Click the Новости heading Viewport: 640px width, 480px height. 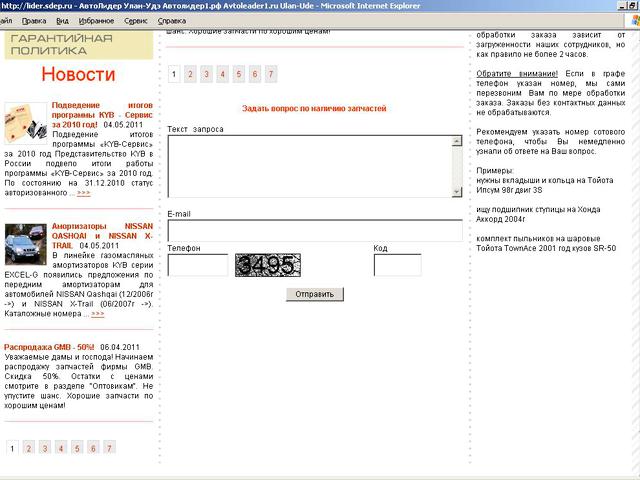78,74
